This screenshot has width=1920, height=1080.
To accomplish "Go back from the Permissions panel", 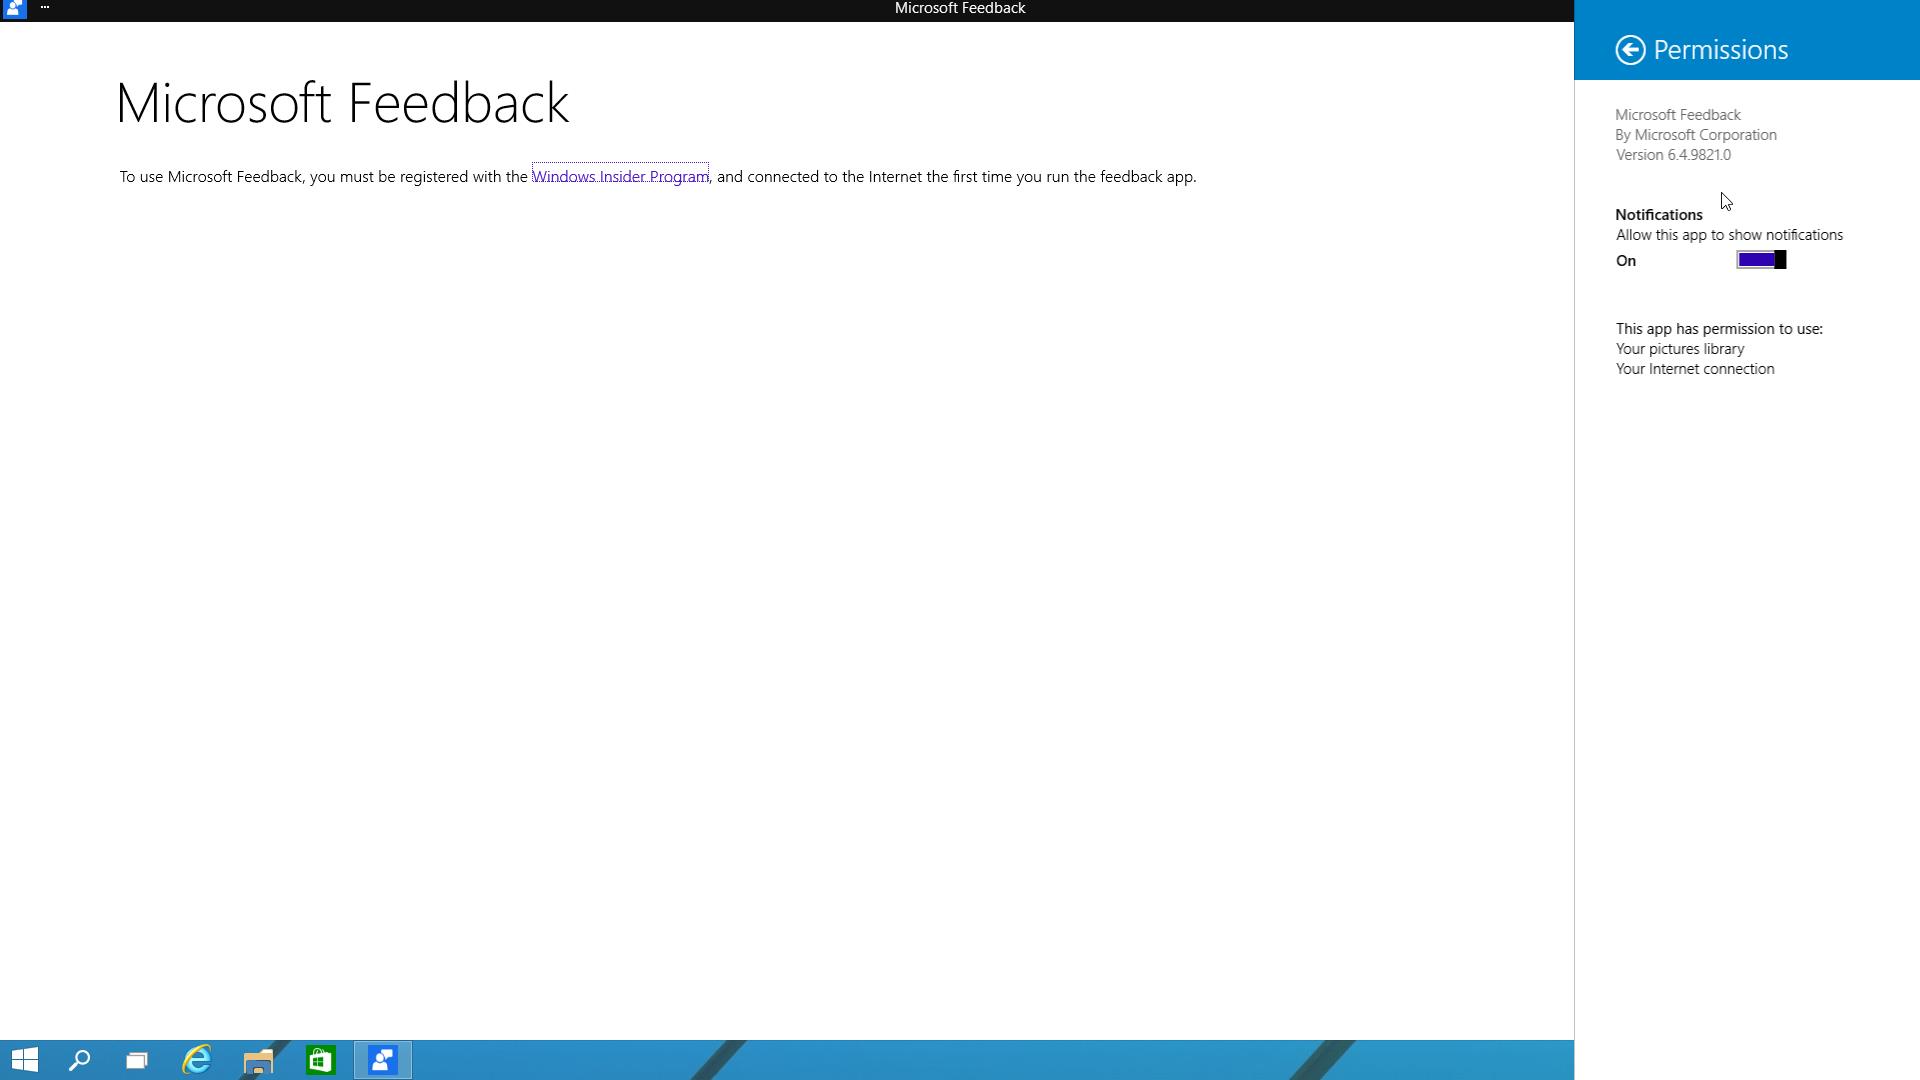I will pos(1630,50).
